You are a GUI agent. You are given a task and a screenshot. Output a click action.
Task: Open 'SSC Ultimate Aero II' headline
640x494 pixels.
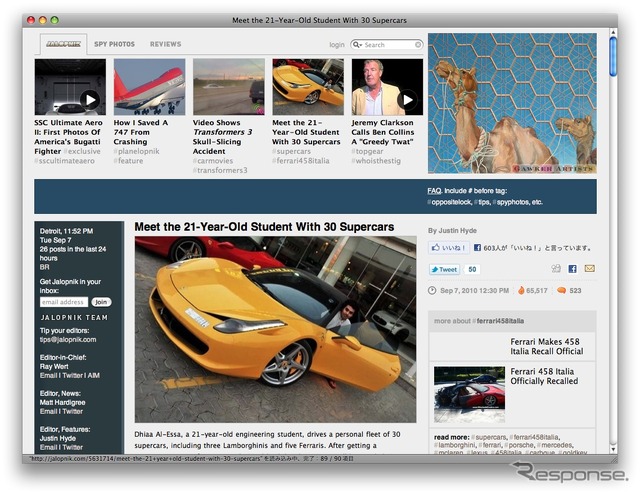[68, 137]
